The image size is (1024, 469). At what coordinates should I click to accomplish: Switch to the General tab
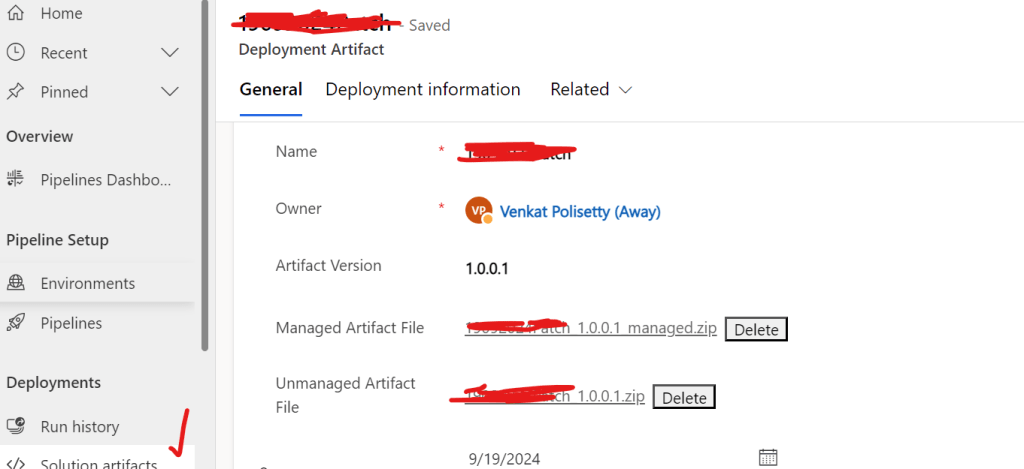pyautogui.click(x=270, y=90)
